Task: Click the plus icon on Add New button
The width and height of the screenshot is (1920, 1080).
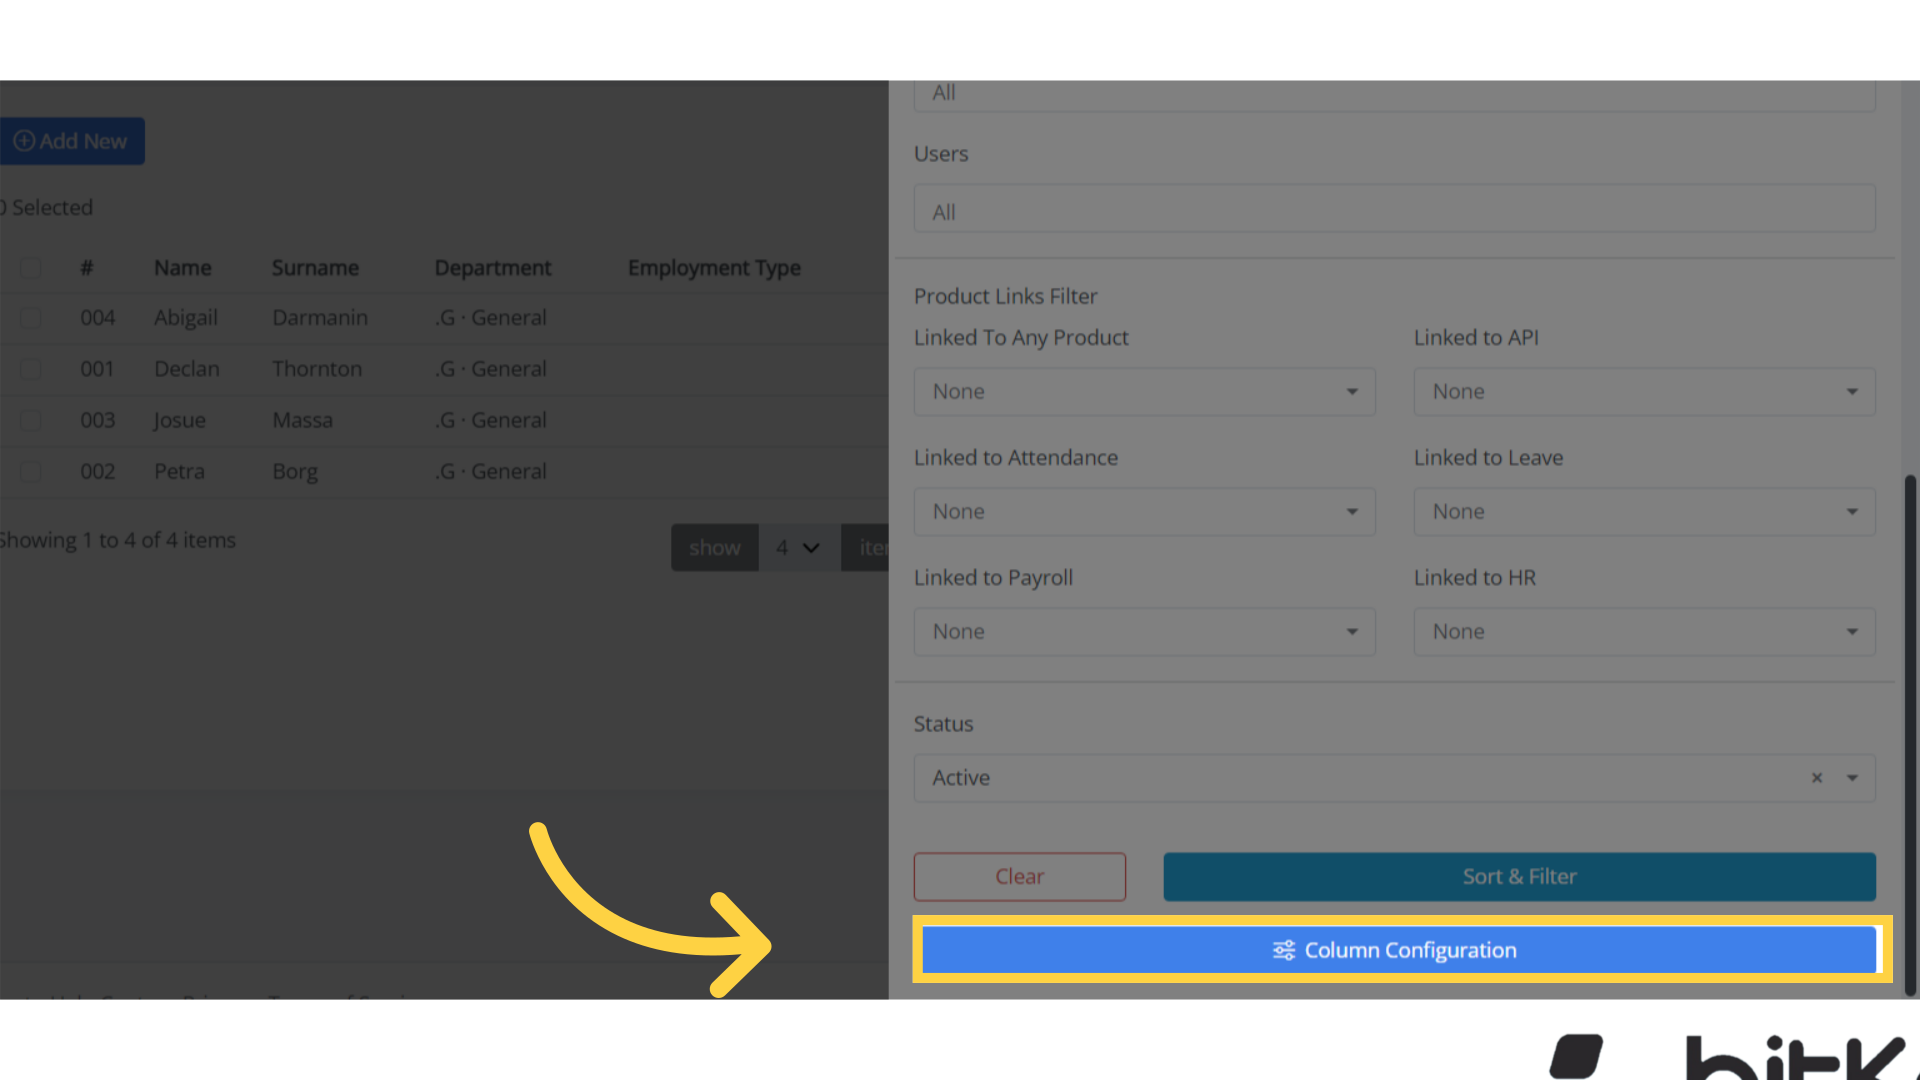Action: 24,141
